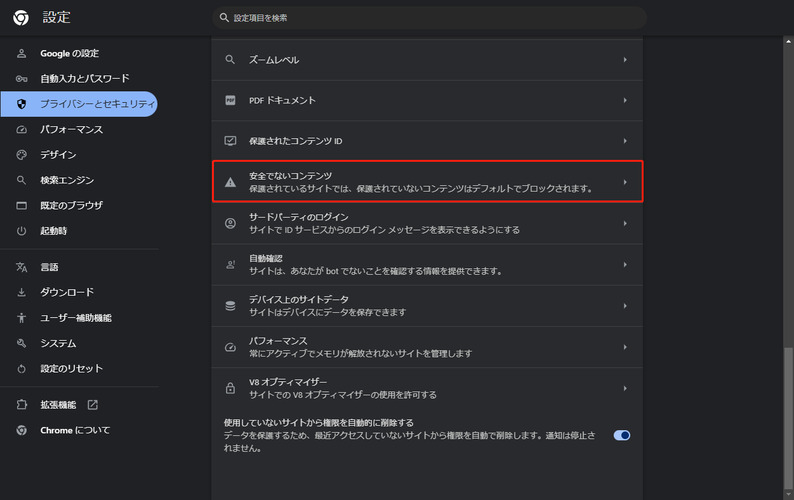Click the Chrome logo beside 設定
Screen dimensions: 794x500
(21, 18)
